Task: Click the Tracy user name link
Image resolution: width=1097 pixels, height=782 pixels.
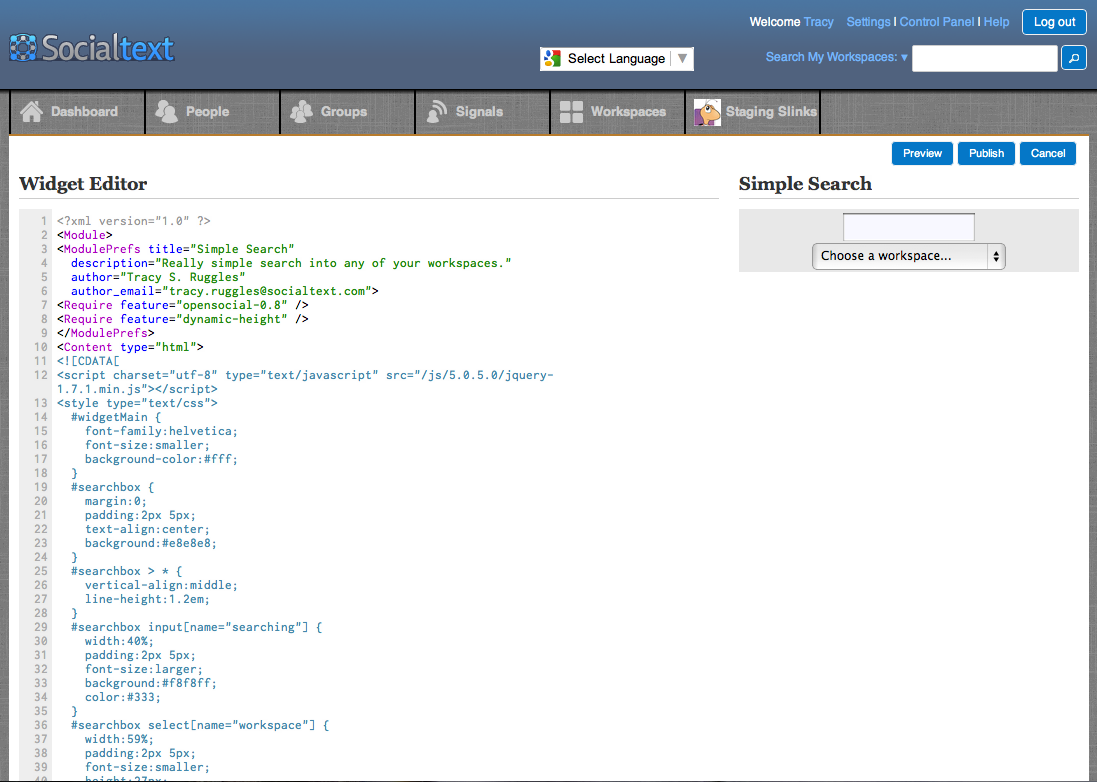Action: [818, 22]
